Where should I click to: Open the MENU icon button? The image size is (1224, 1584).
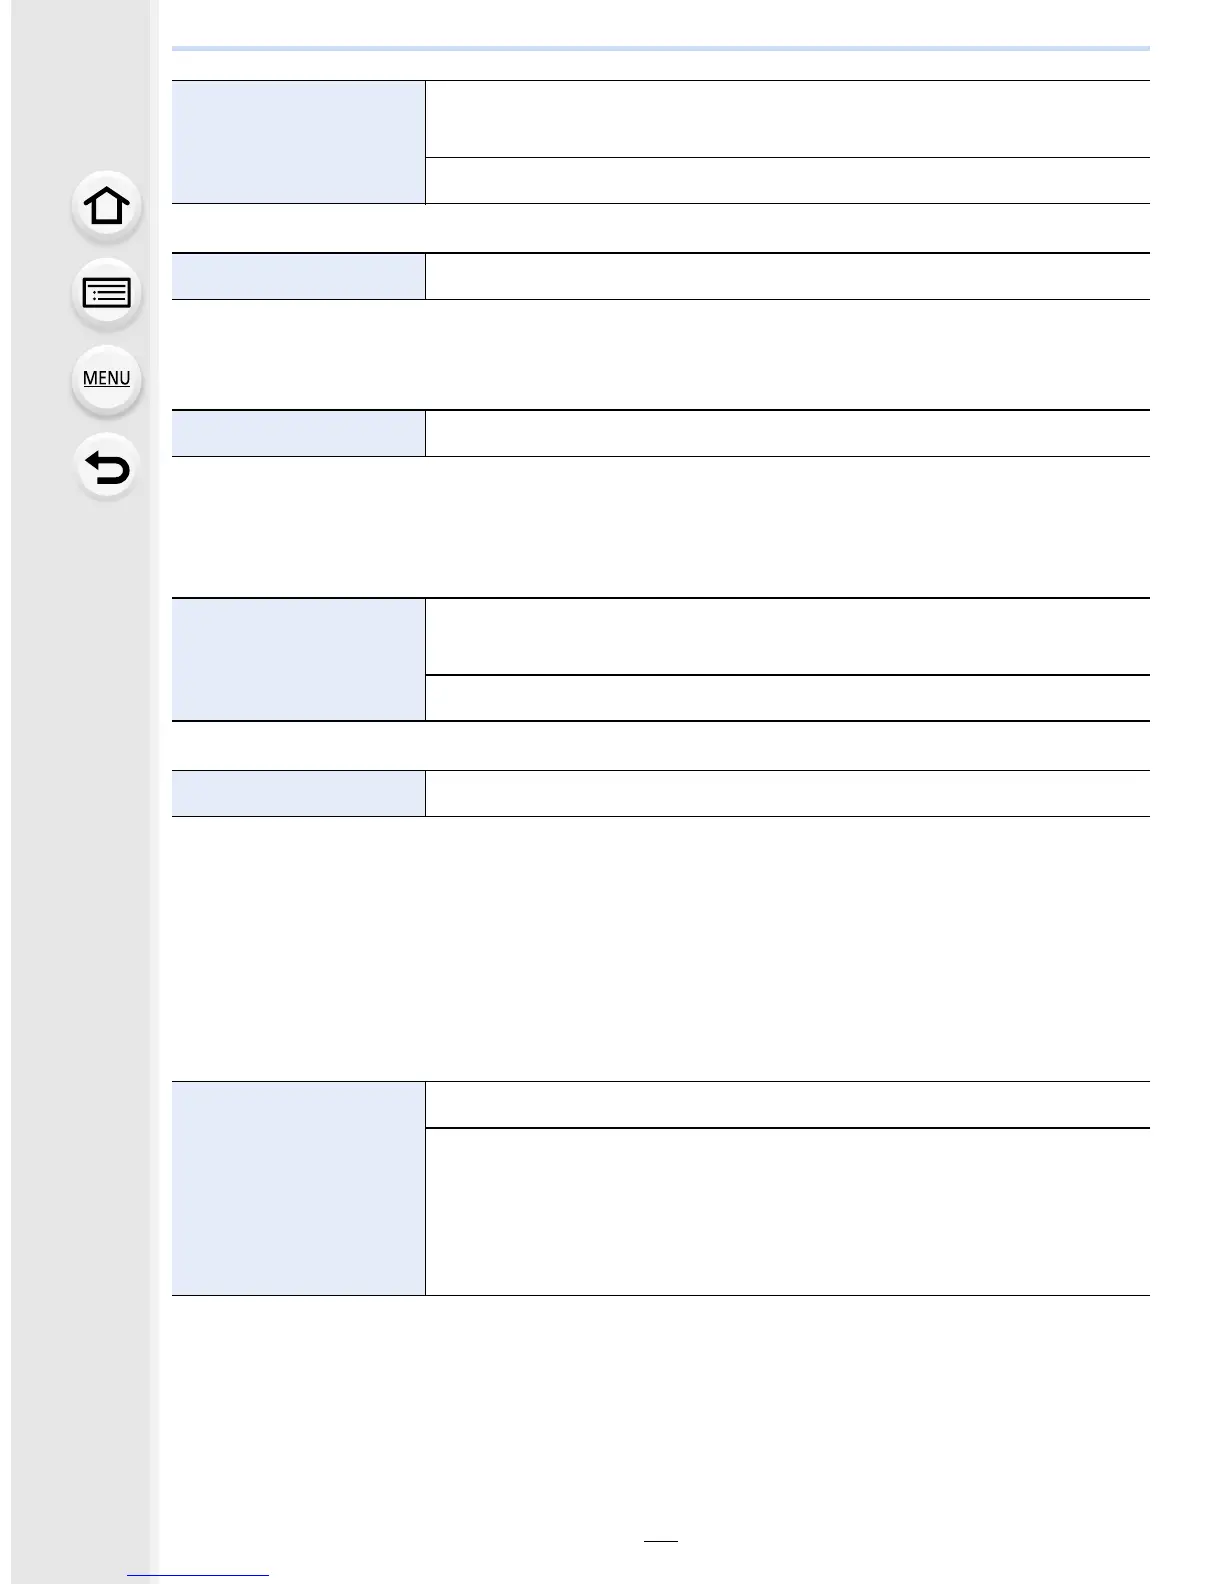[107, 379]
